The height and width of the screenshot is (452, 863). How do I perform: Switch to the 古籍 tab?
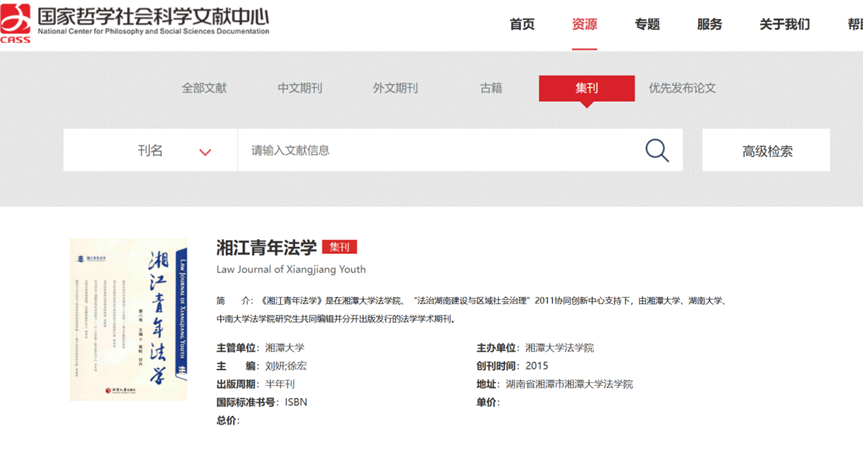(x=491, y=88)
